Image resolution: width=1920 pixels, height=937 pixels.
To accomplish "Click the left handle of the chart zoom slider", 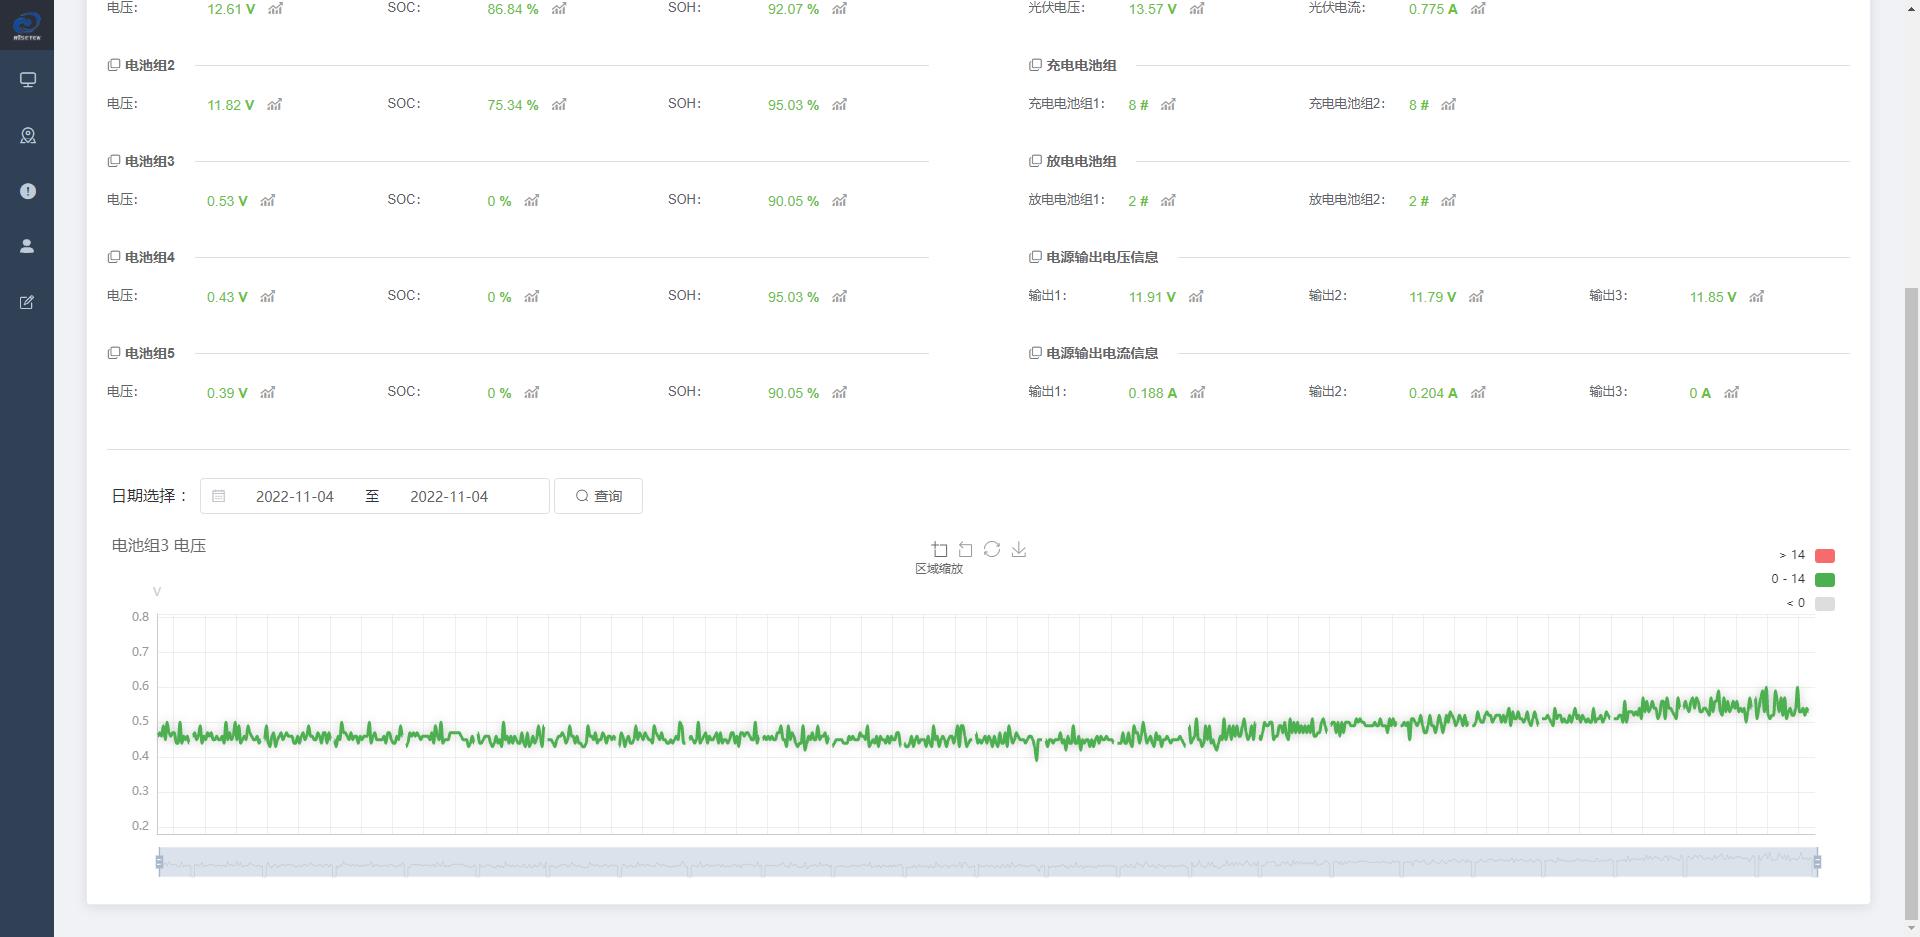I will (159, 862).
